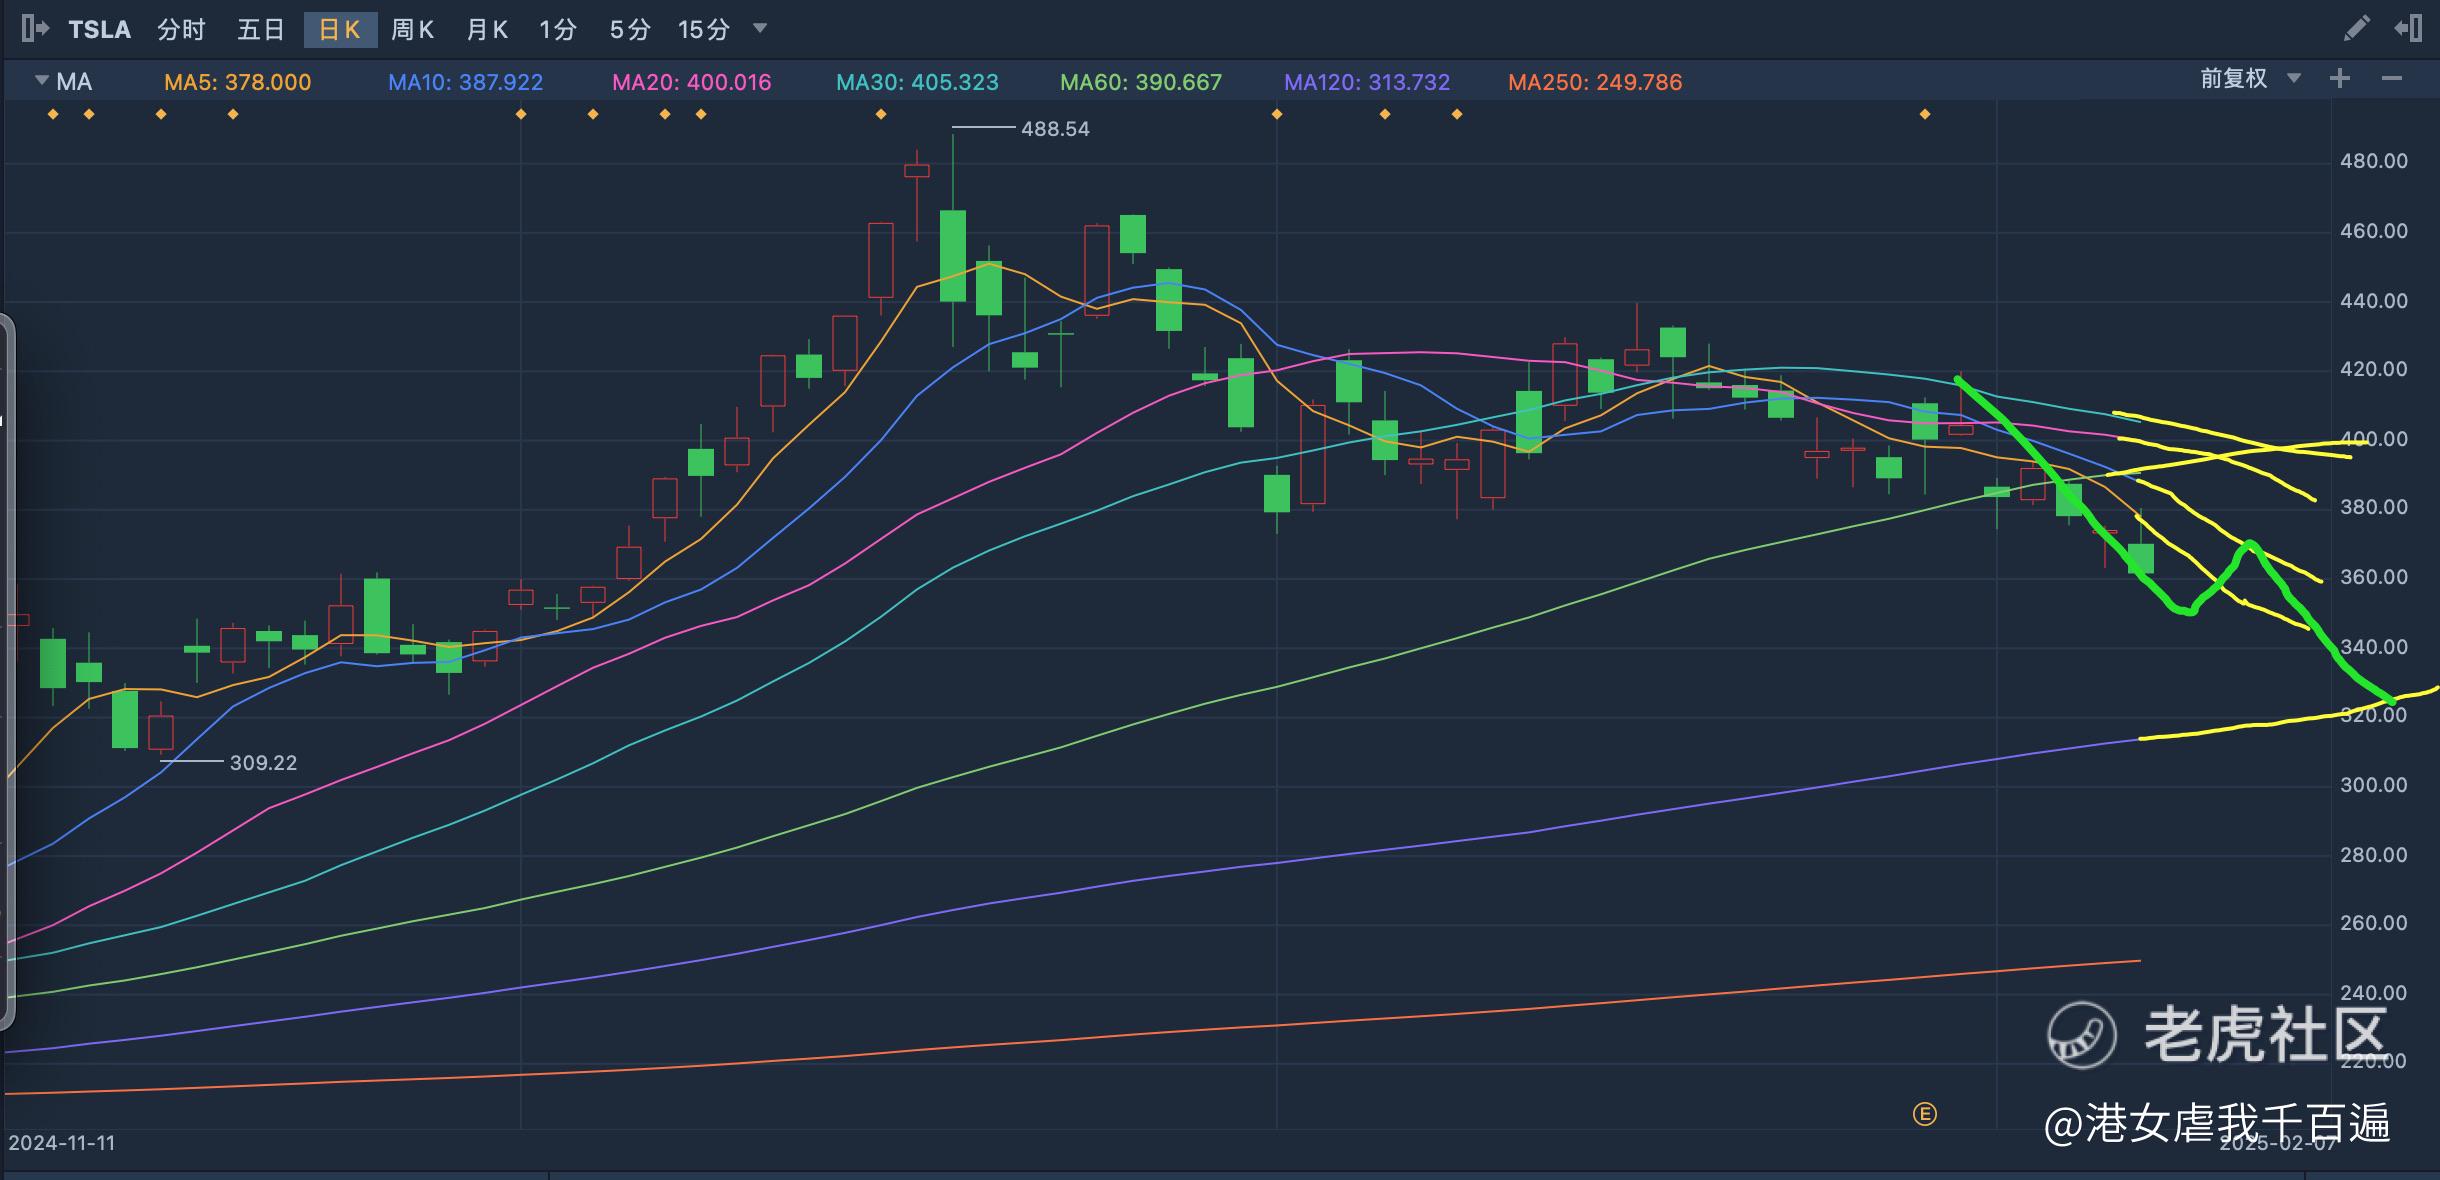Screen dimensions: 2440x1180
Task: Zoom out the chart with the minus icon
Action: [x=2391, y=78]
